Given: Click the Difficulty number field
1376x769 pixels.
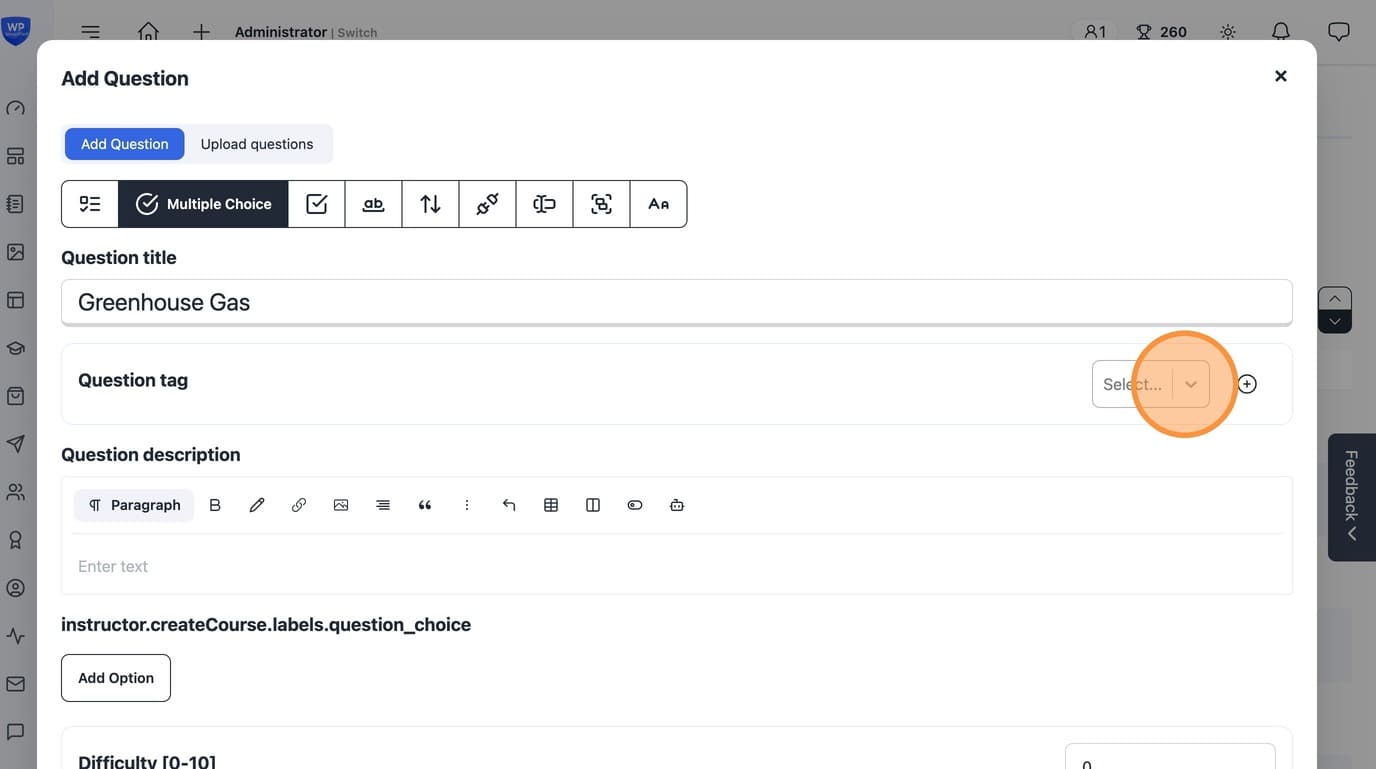Looking at the screenshot, I should 1170,756.
